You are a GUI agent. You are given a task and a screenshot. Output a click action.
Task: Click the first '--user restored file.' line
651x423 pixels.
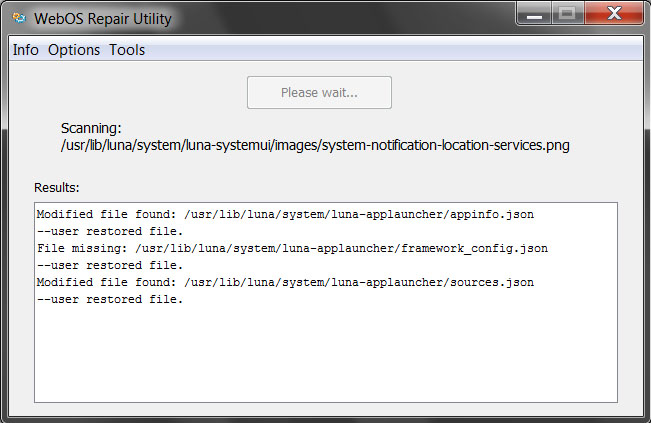[x=110, y=231]
